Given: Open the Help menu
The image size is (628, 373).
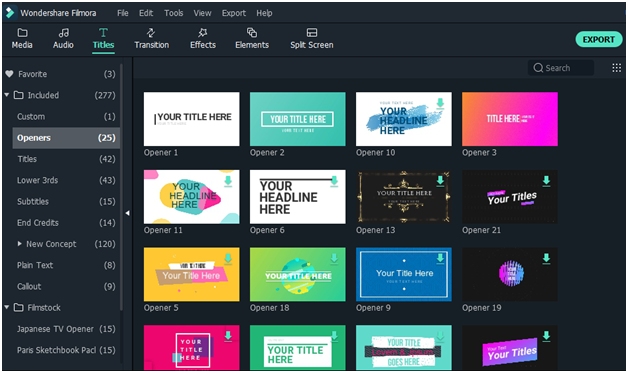Looking at the screenshot, I should pos(264,13).
